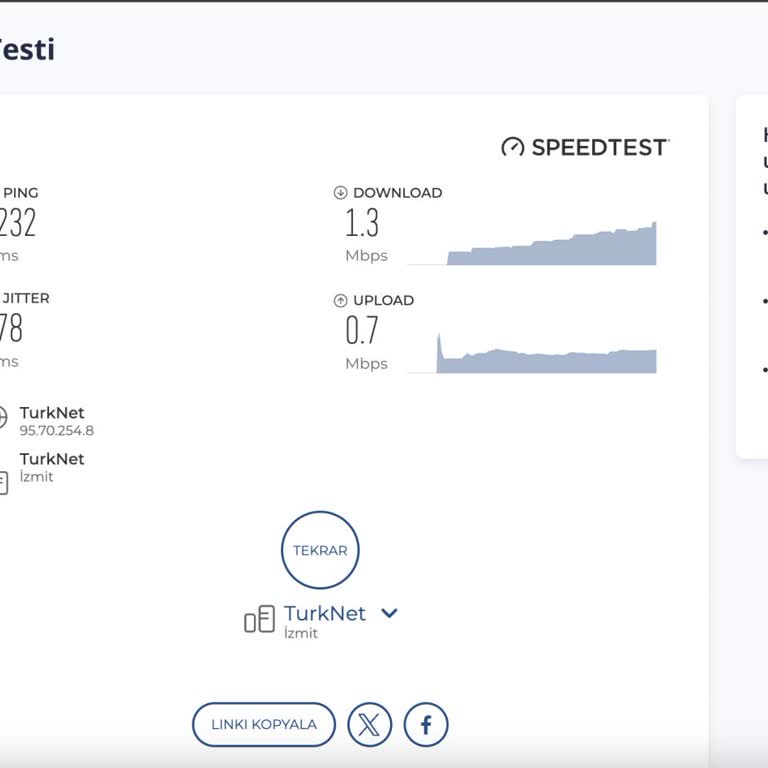Share result via X icon
This screenshot has height=768, width=768.
[x=369, y=724]
